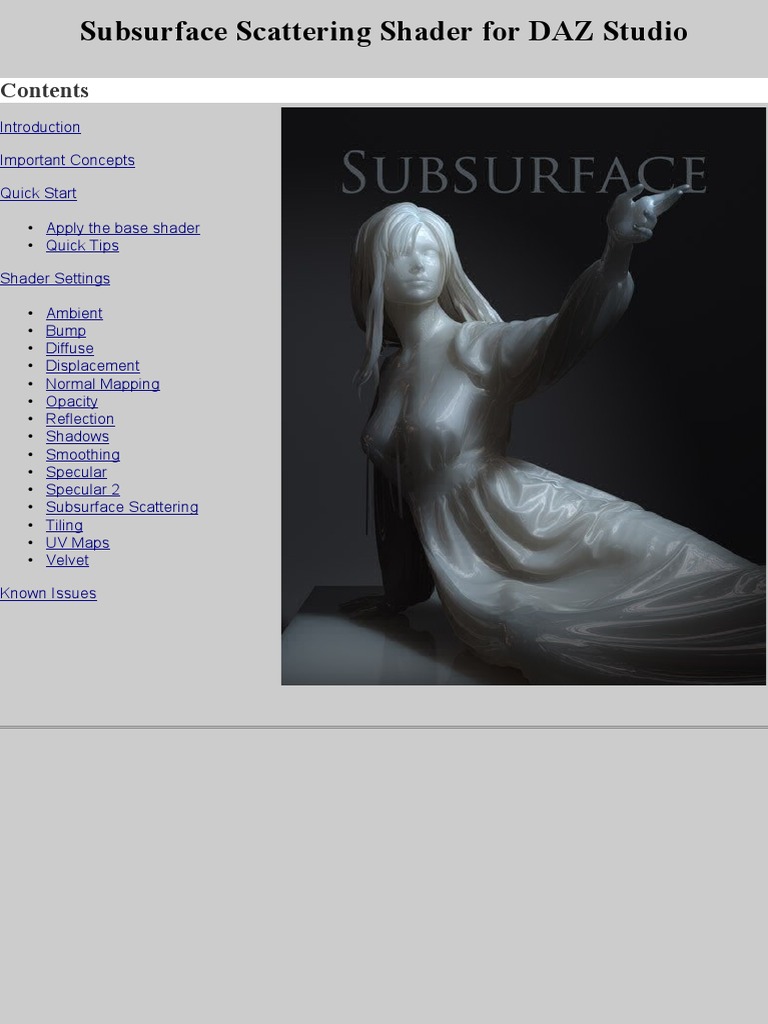The width and height of the screenshot is (768, 1024).
Task: Select the Tiling link
Action: (x=64, y=525)
